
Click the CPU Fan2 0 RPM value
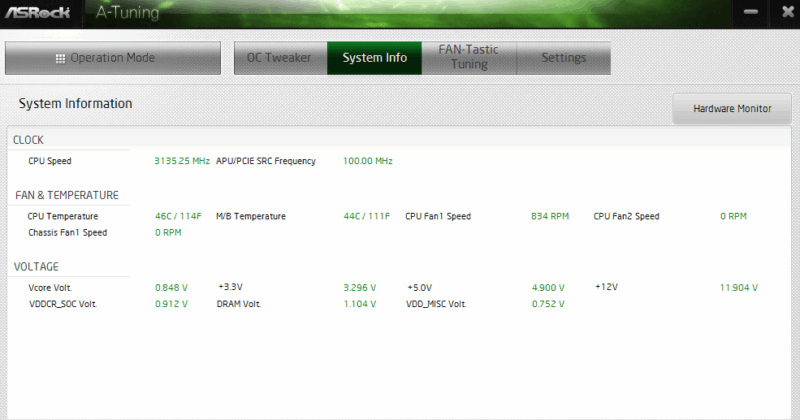733,216
